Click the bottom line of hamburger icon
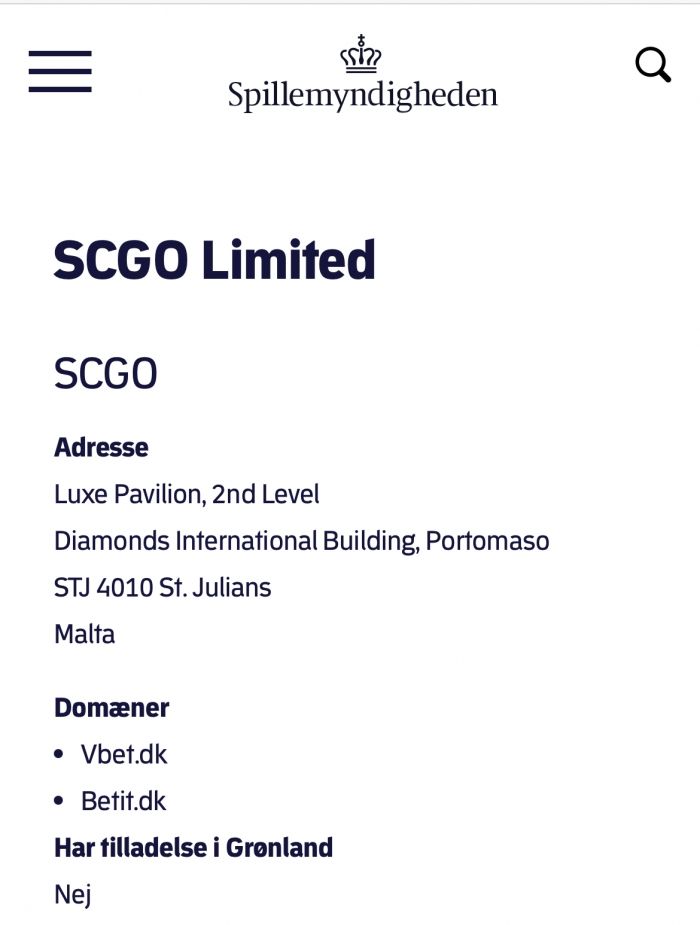 tap(60, 89)
